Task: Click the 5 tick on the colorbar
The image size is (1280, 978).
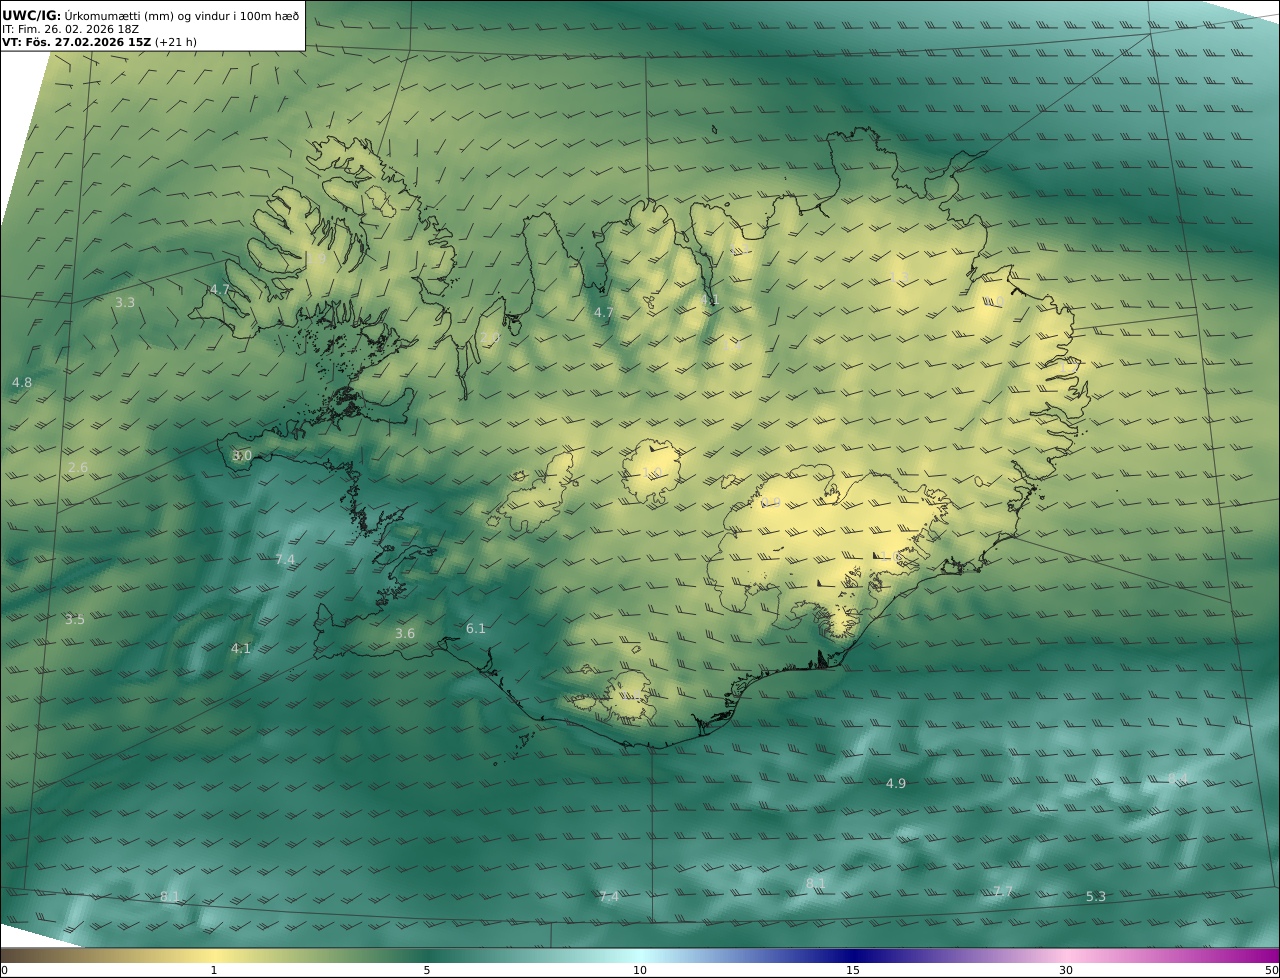Action: pos(427,970)
